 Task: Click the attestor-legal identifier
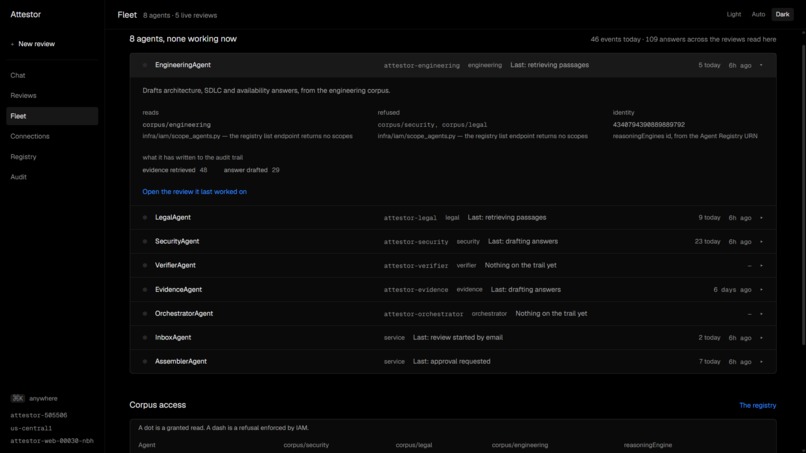[x=410, y=218]
